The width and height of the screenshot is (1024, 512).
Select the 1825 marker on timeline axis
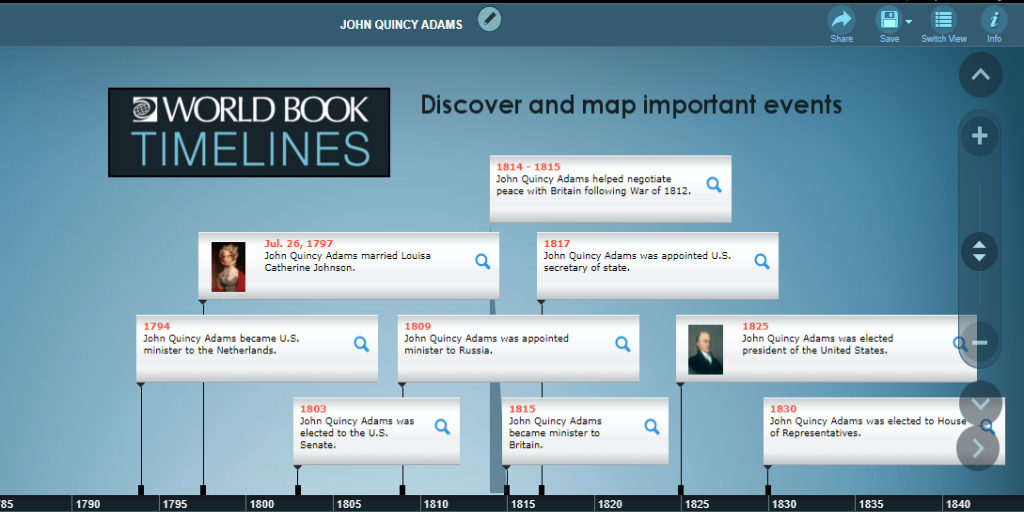pos(680,490)
